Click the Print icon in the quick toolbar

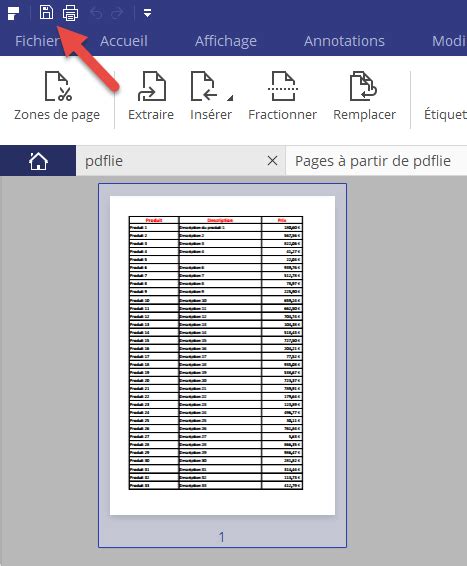pyautogui.click(x=70, y=13)
